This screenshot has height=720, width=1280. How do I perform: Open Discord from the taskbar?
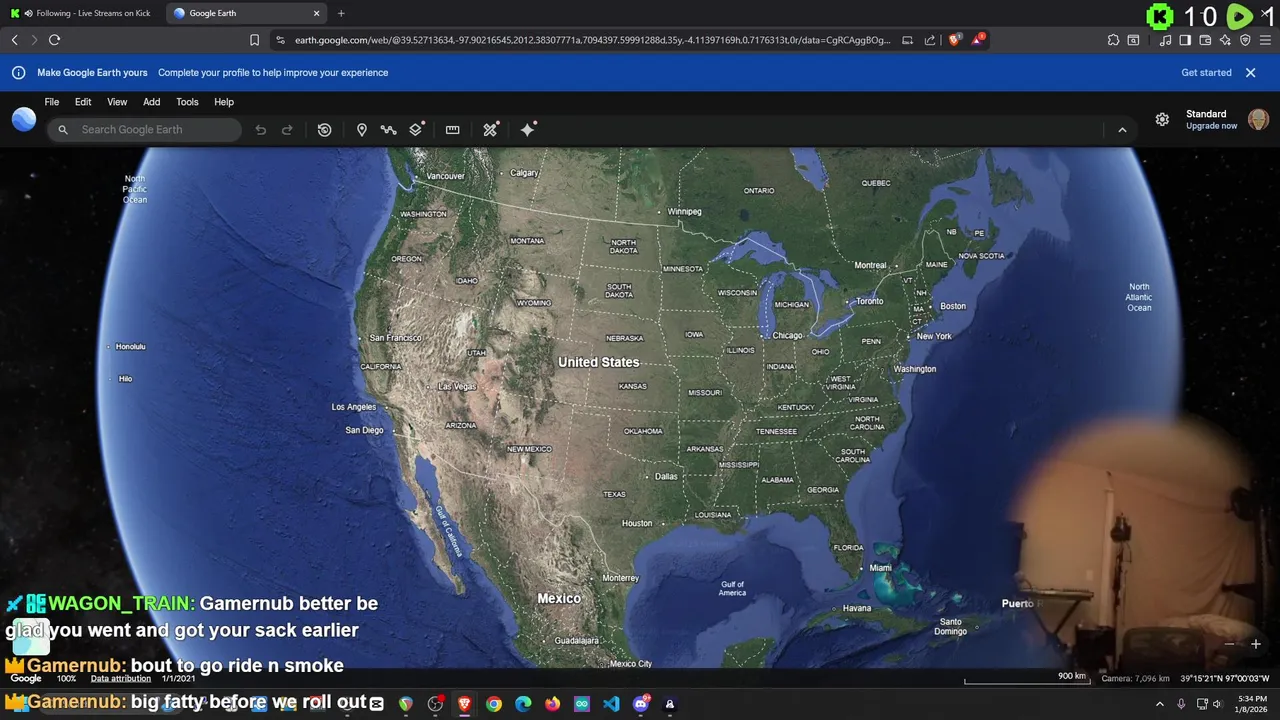coord(641,704)
